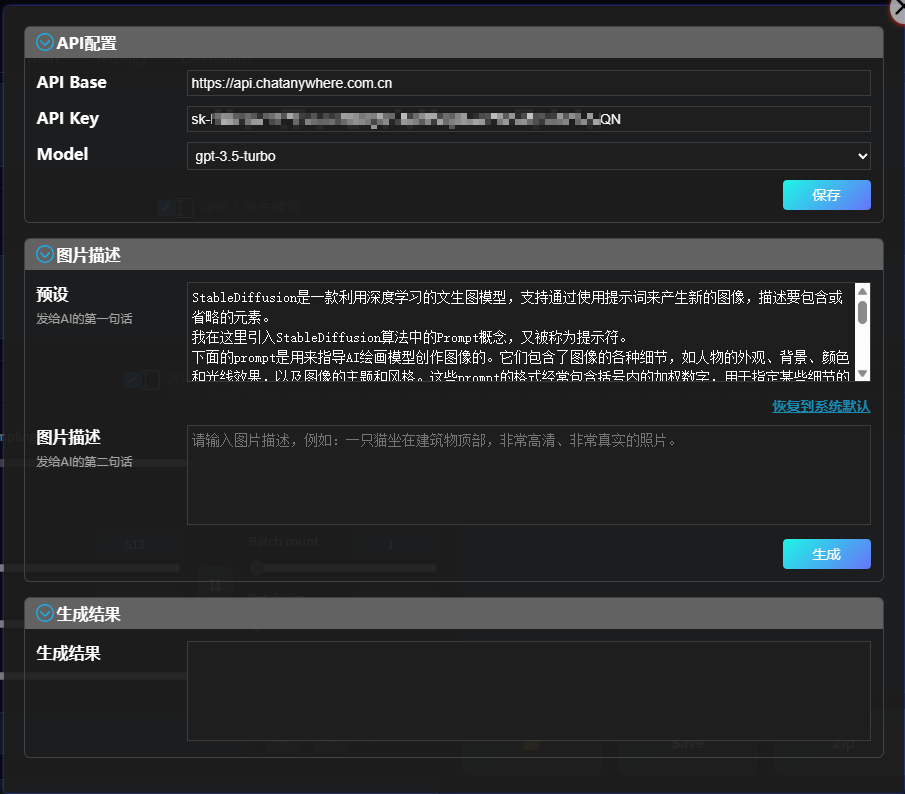Screen dimensions: 905x794
Task: Click the 恢复到系统默认 restore default link
Action: pos(820,406)
